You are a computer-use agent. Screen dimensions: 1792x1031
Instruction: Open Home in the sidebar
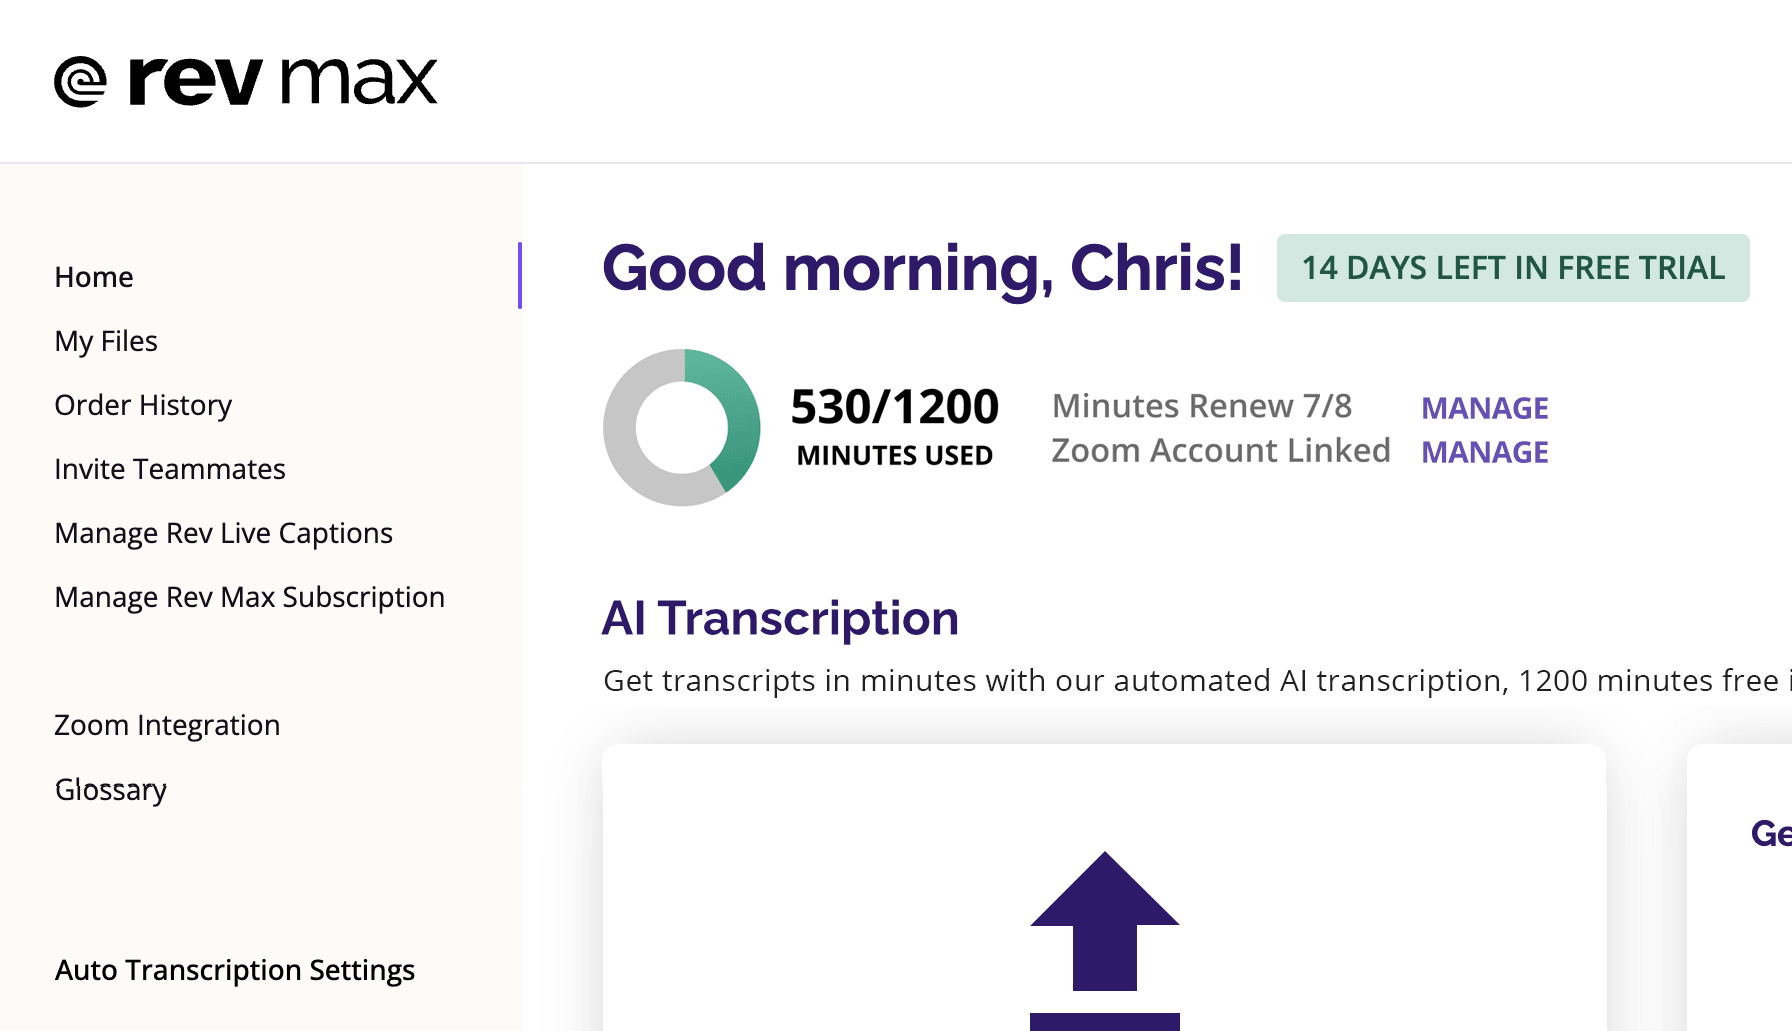[x=94, y=277]
